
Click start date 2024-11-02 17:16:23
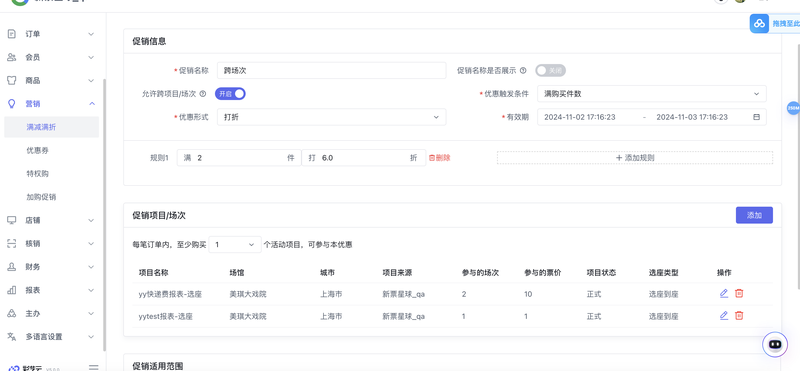pyautogui.click(x=580, y=117)
